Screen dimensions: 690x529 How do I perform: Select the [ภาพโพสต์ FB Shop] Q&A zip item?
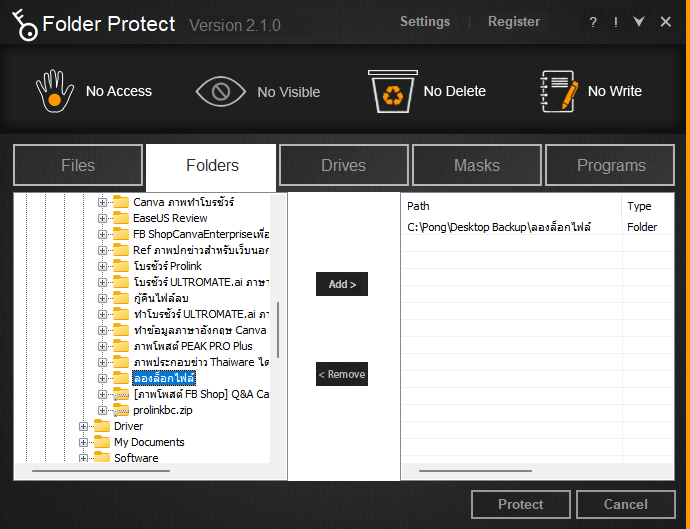coord(201,394)
